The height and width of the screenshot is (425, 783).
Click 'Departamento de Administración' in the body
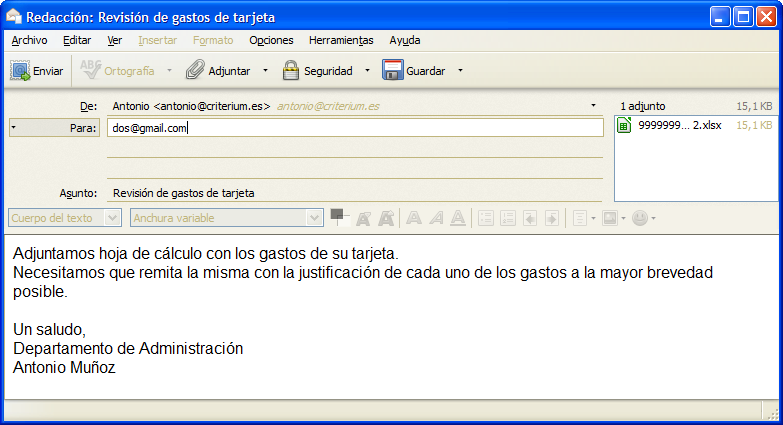point(128,349)
